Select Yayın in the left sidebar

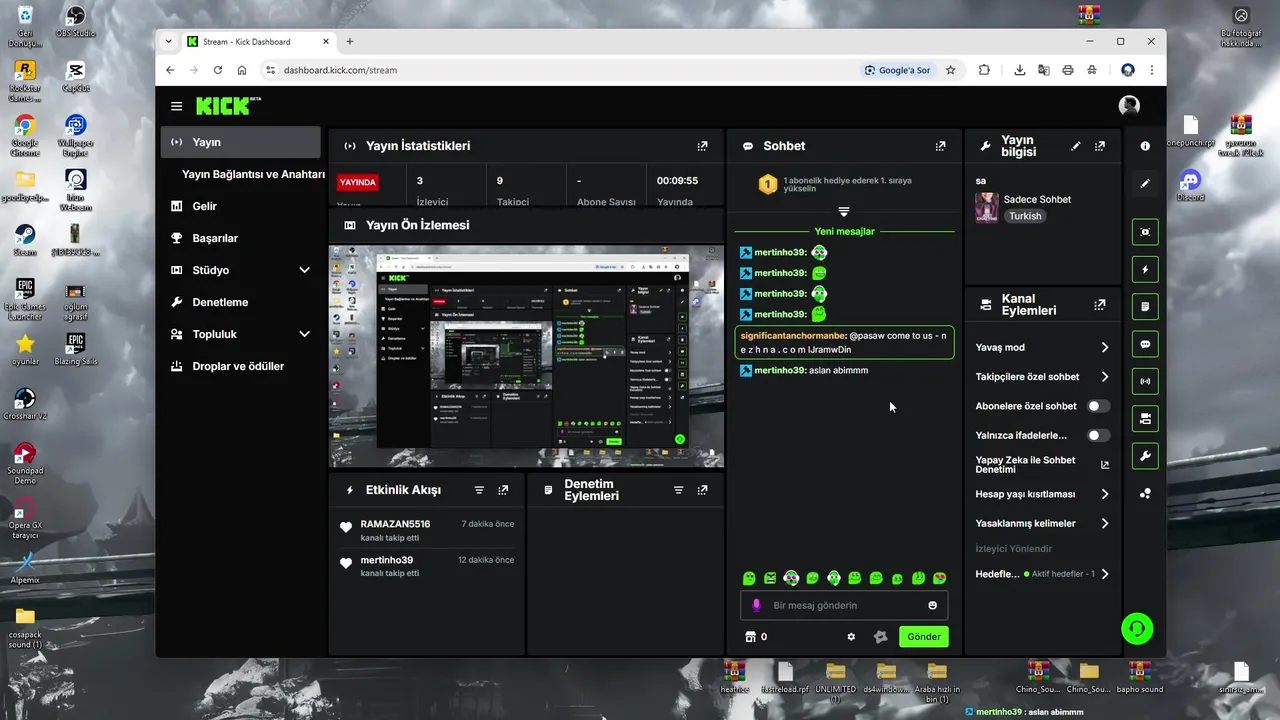coord(240,142)
